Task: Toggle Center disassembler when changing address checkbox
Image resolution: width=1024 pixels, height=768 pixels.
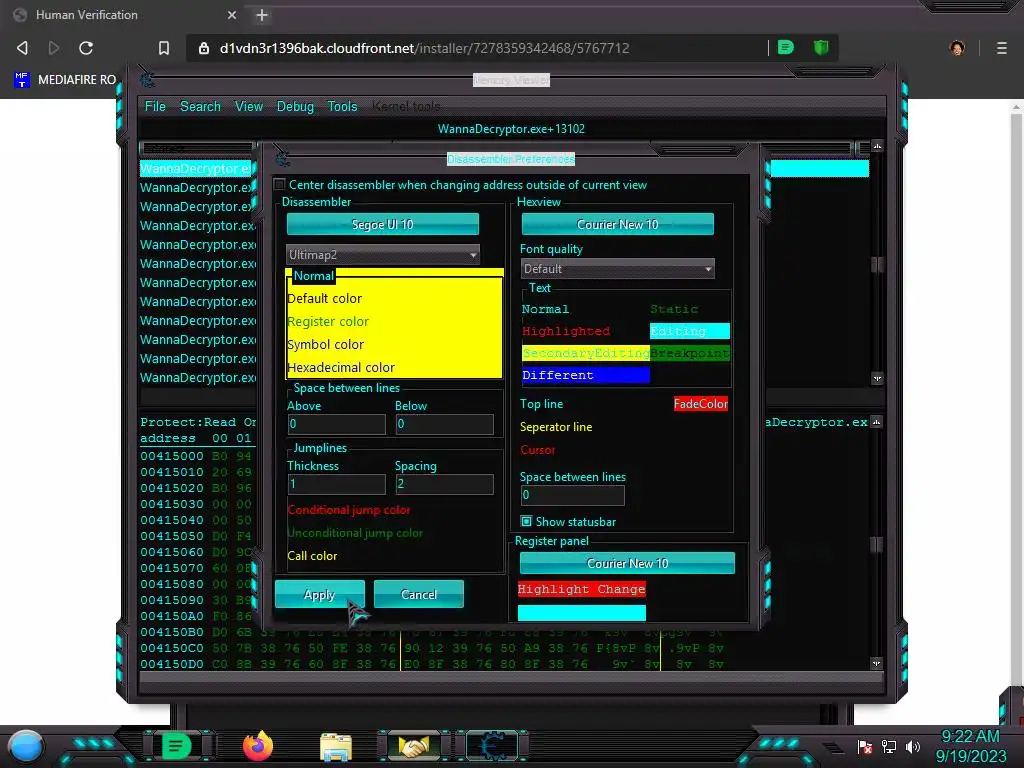Action: [x=280, y=184]
